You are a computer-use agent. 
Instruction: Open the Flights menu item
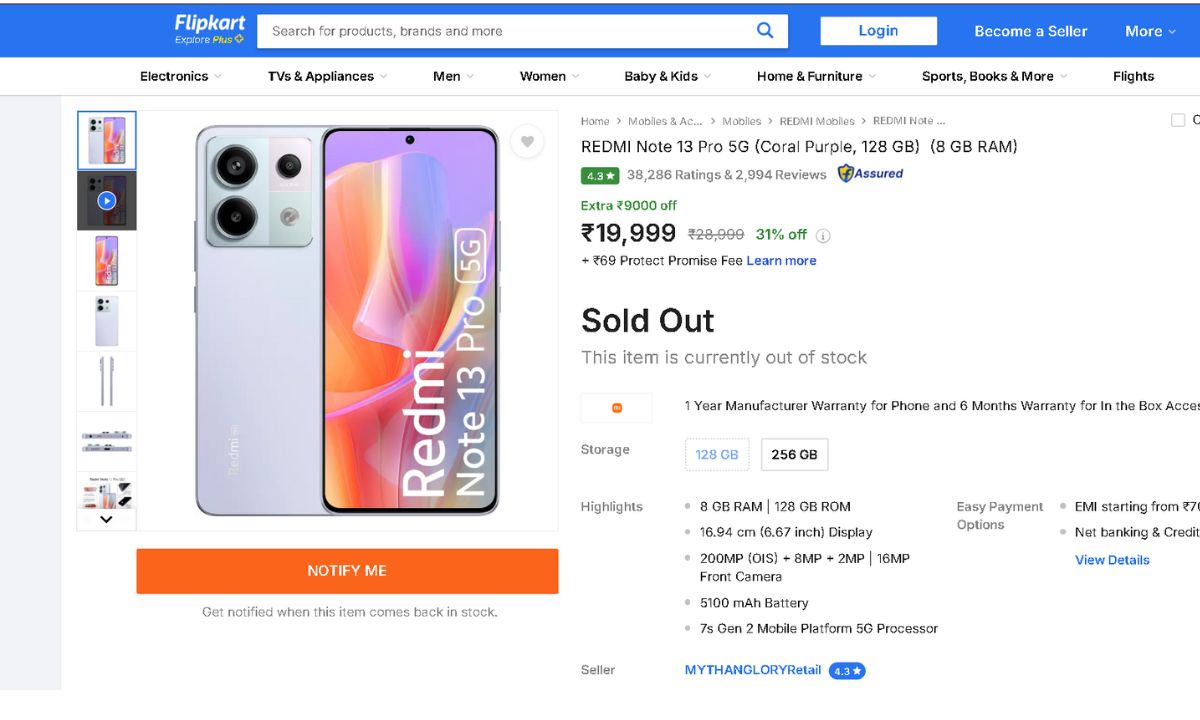pyautogui.click(x=1133, y=76)
